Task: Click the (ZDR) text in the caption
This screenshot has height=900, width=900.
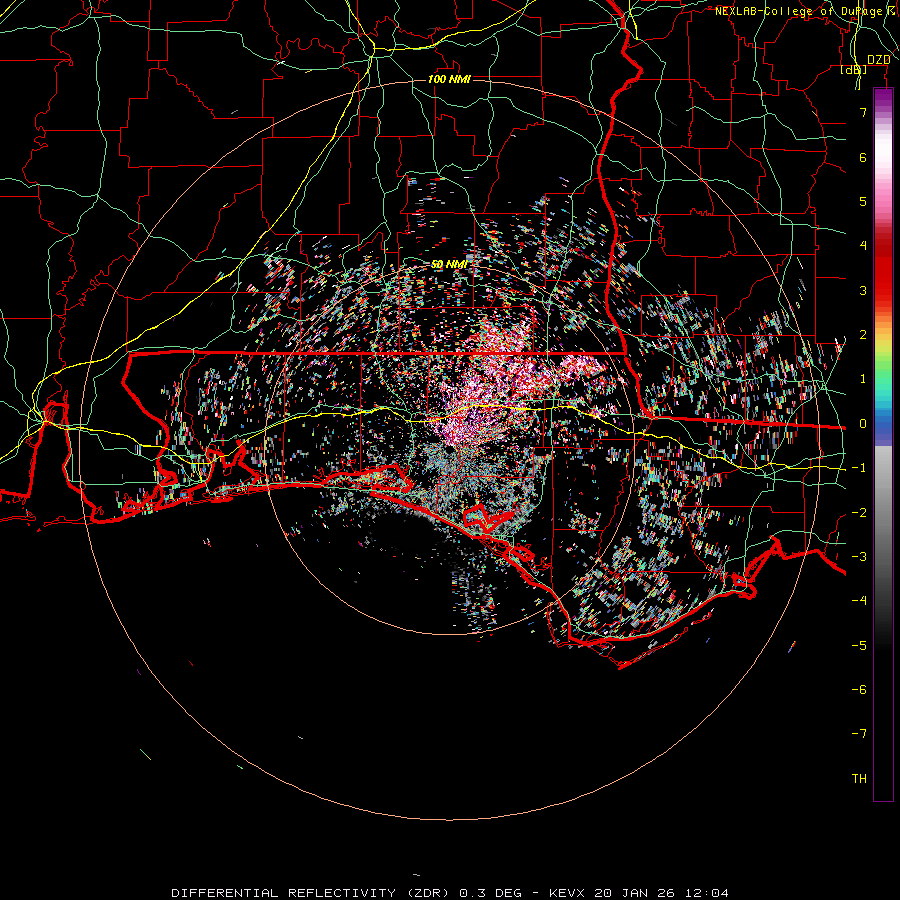Action: tap(429, 893)
